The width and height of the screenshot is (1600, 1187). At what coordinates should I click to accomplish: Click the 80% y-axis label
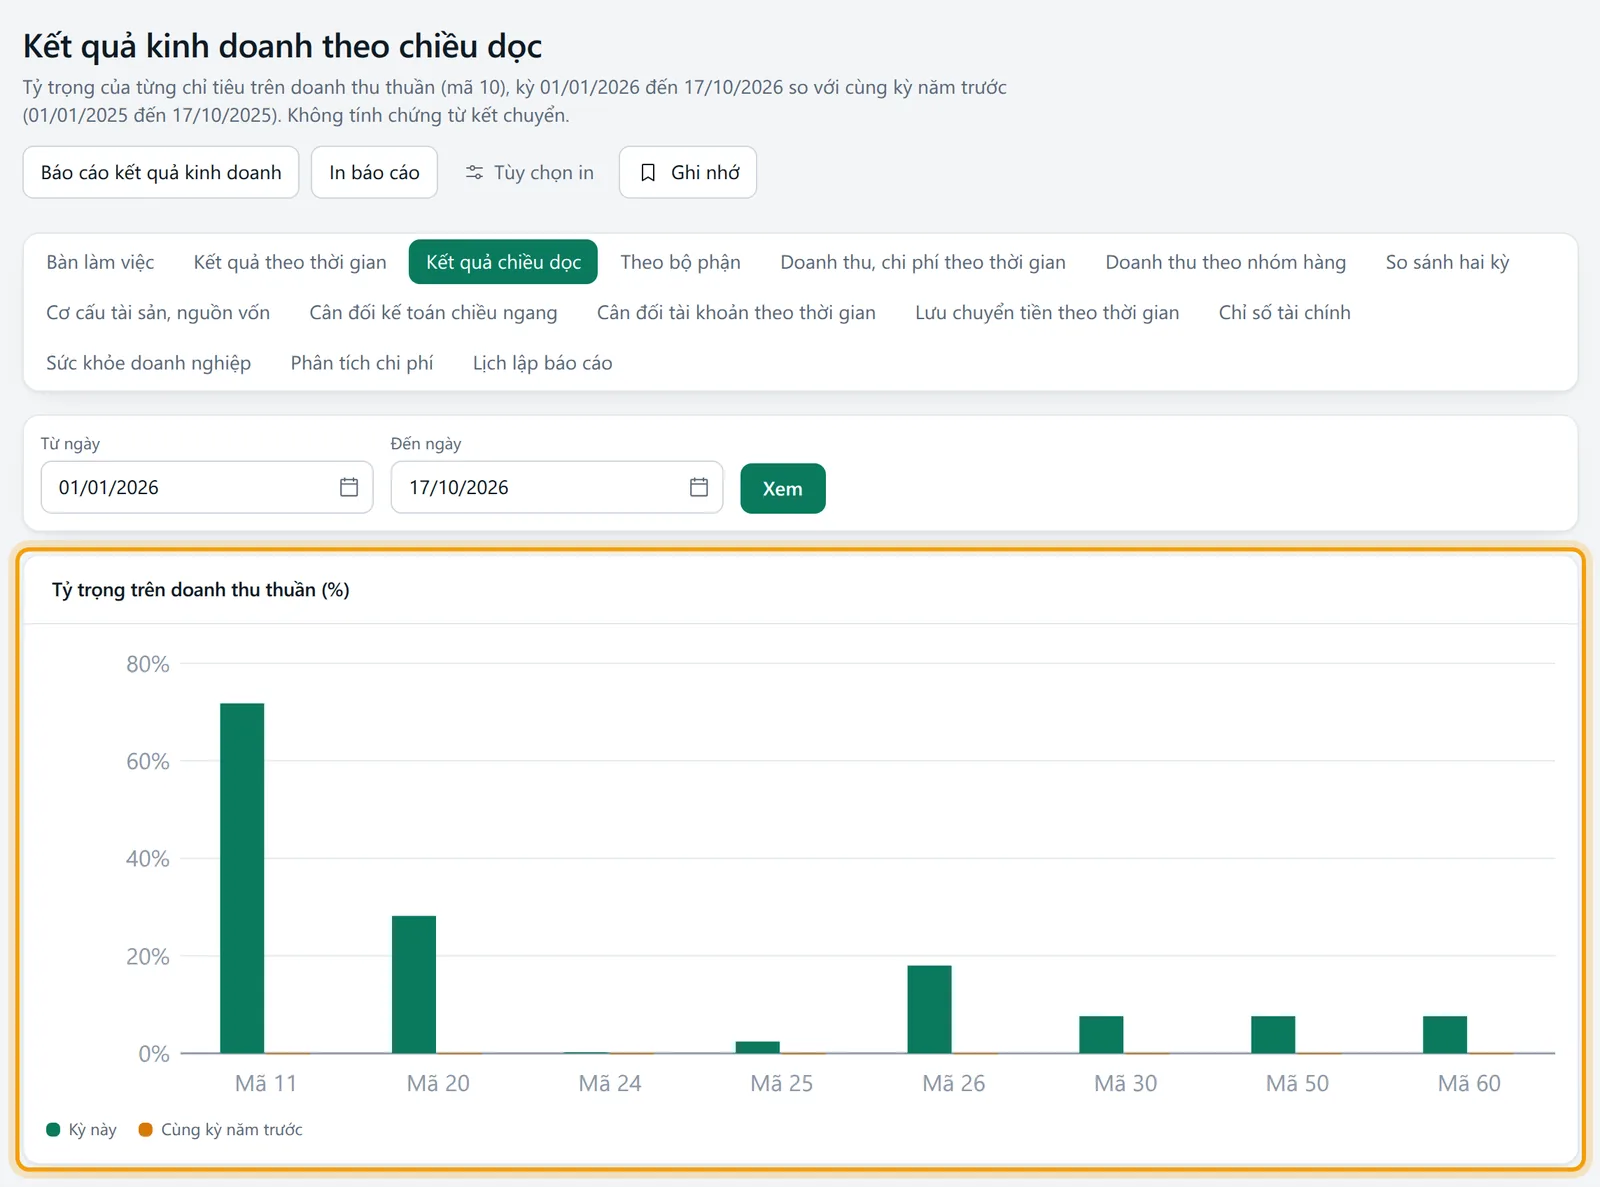(x=148, y=664)
